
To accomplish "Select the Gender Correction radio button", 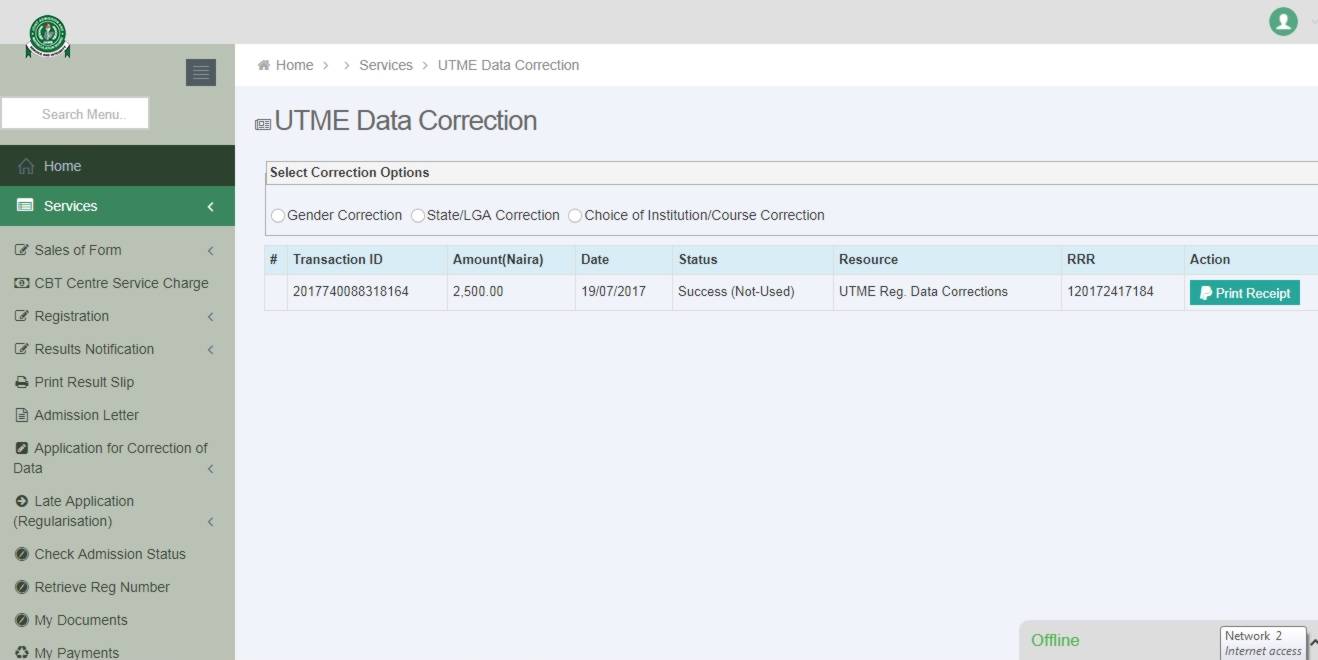I will [278, 216].
